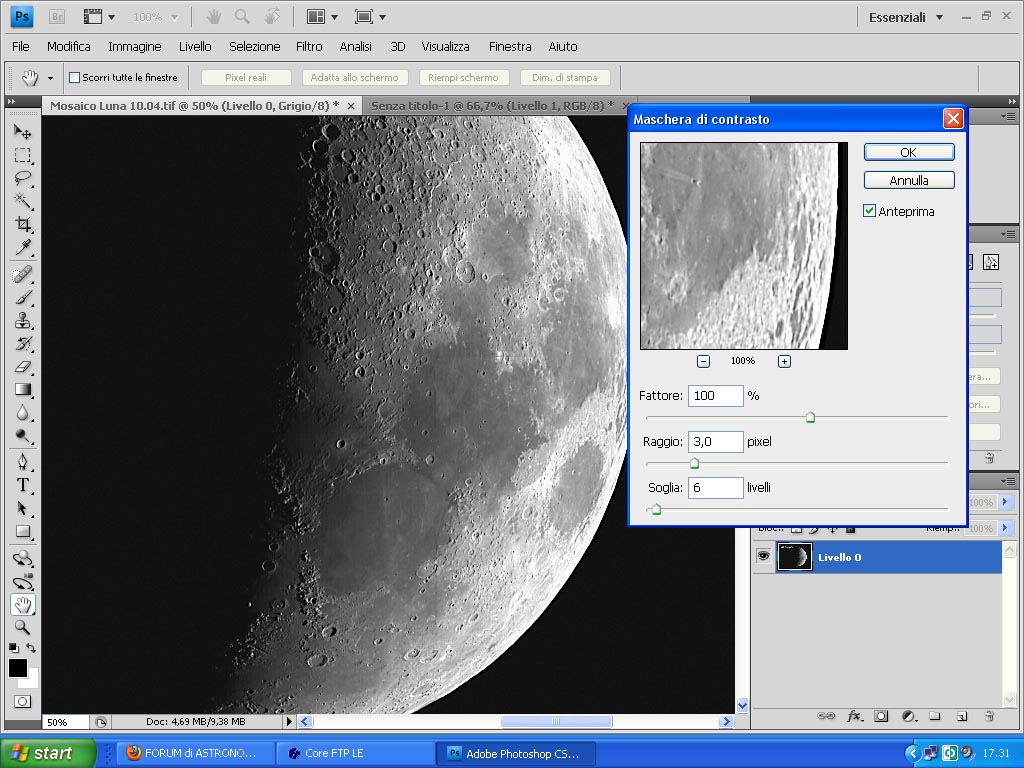Open Essenziali workspace dropdown
Viewport: 1024px width, 768px height.
pyautogui.click(x=905, y=18)
